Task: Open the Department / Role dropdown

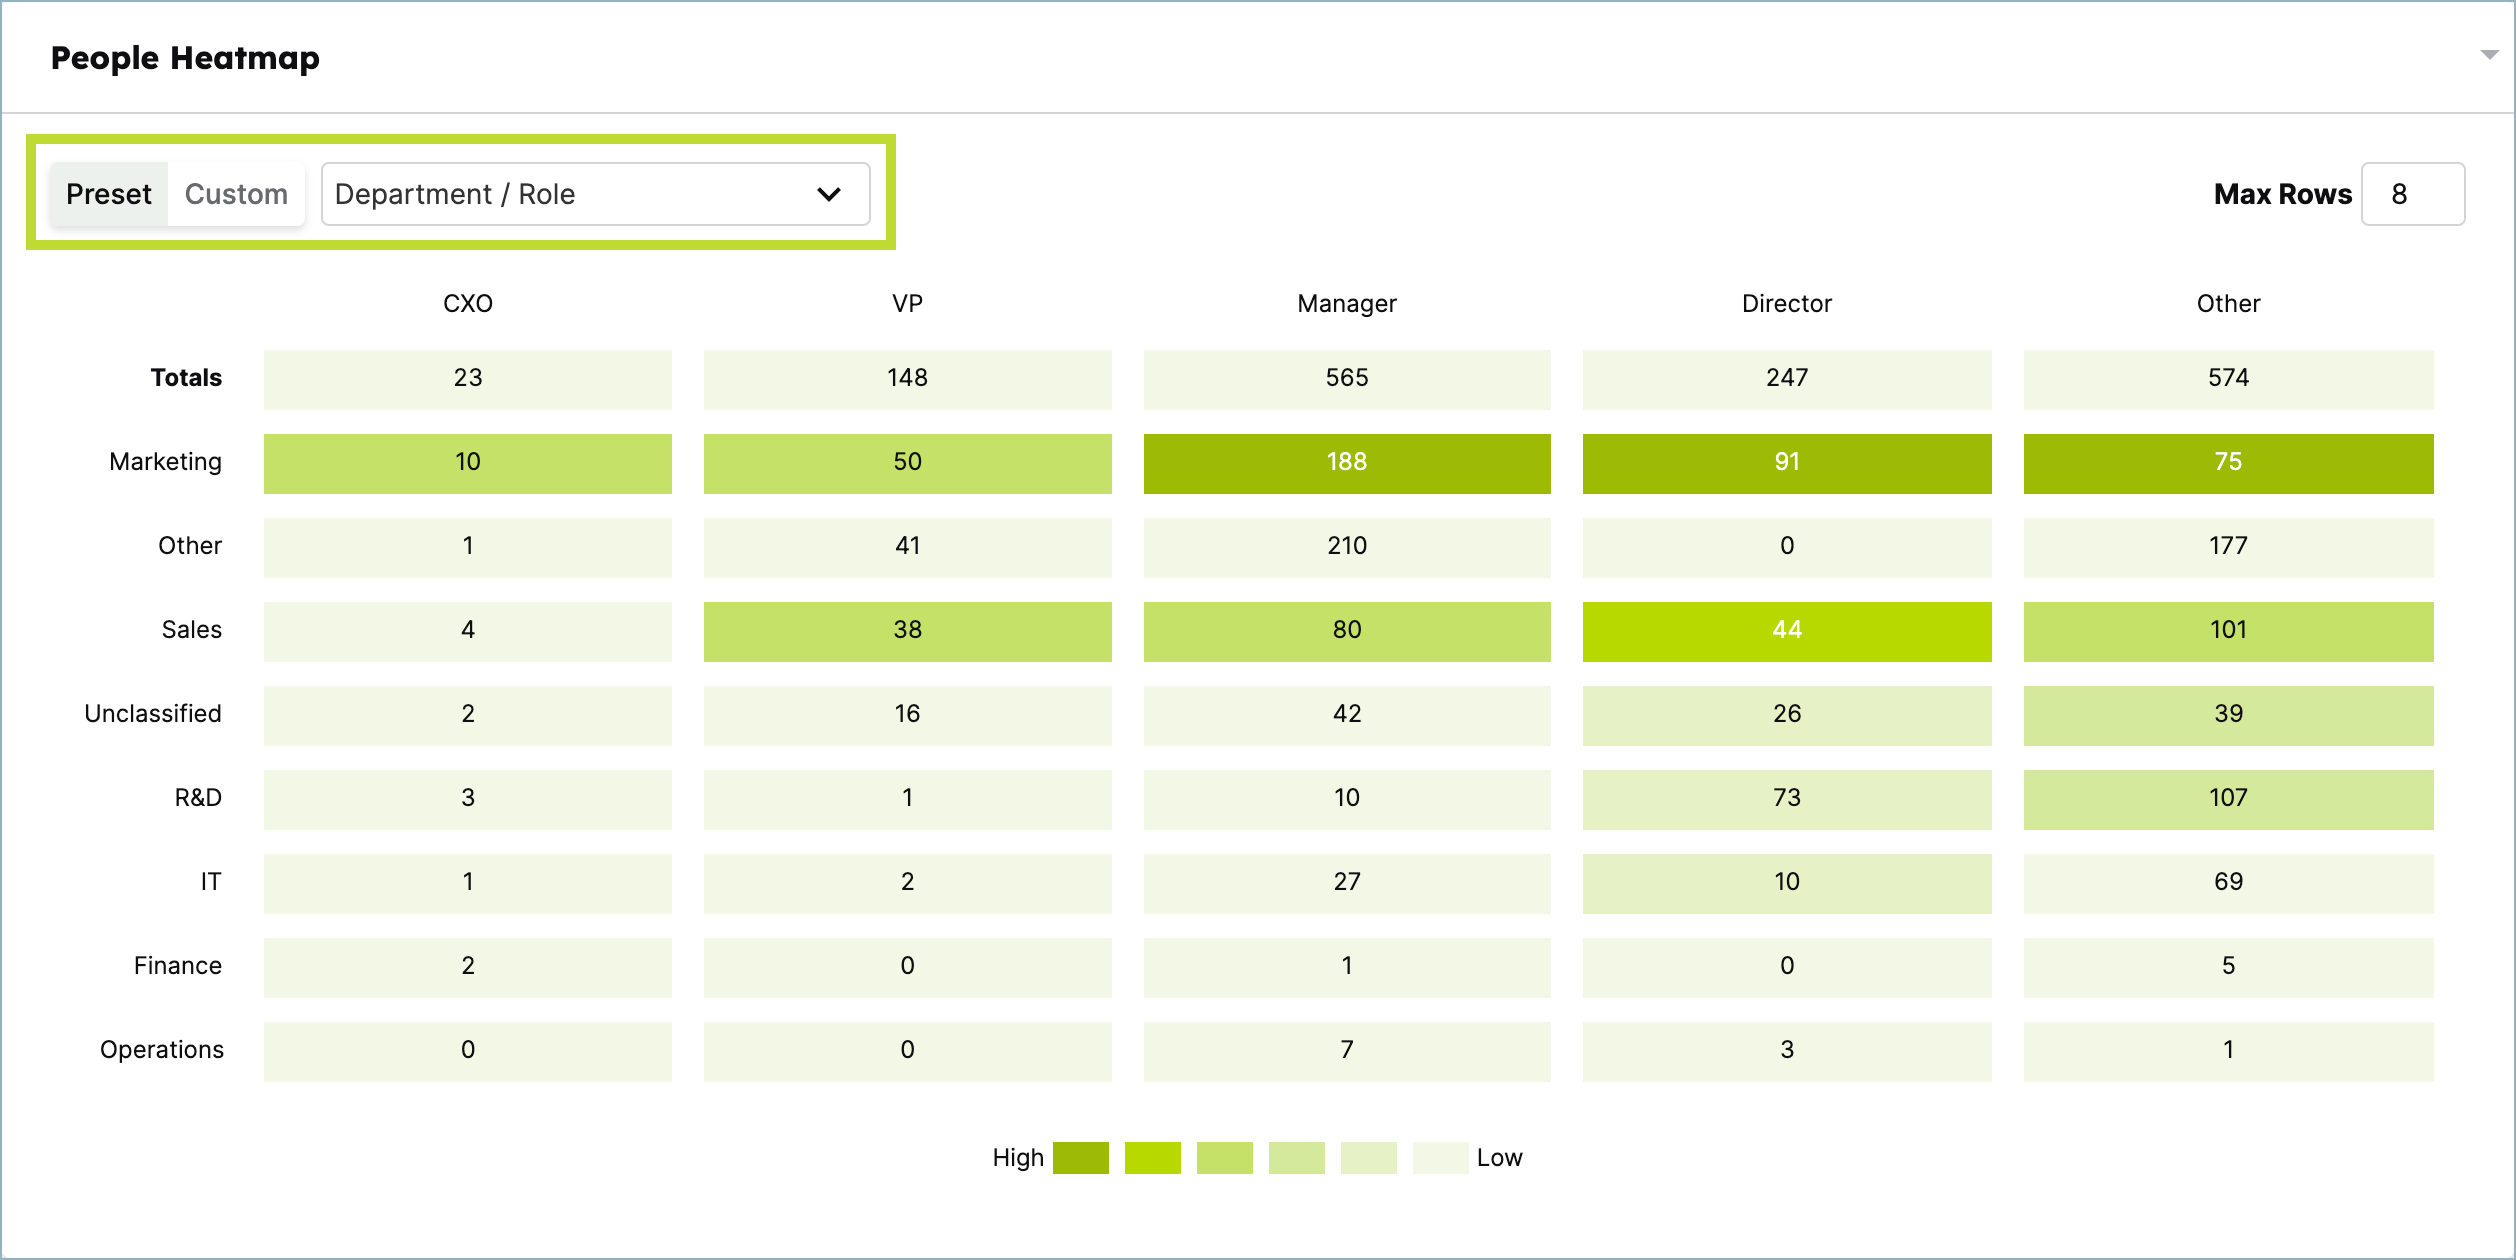Action: click(x=595, y=193)
